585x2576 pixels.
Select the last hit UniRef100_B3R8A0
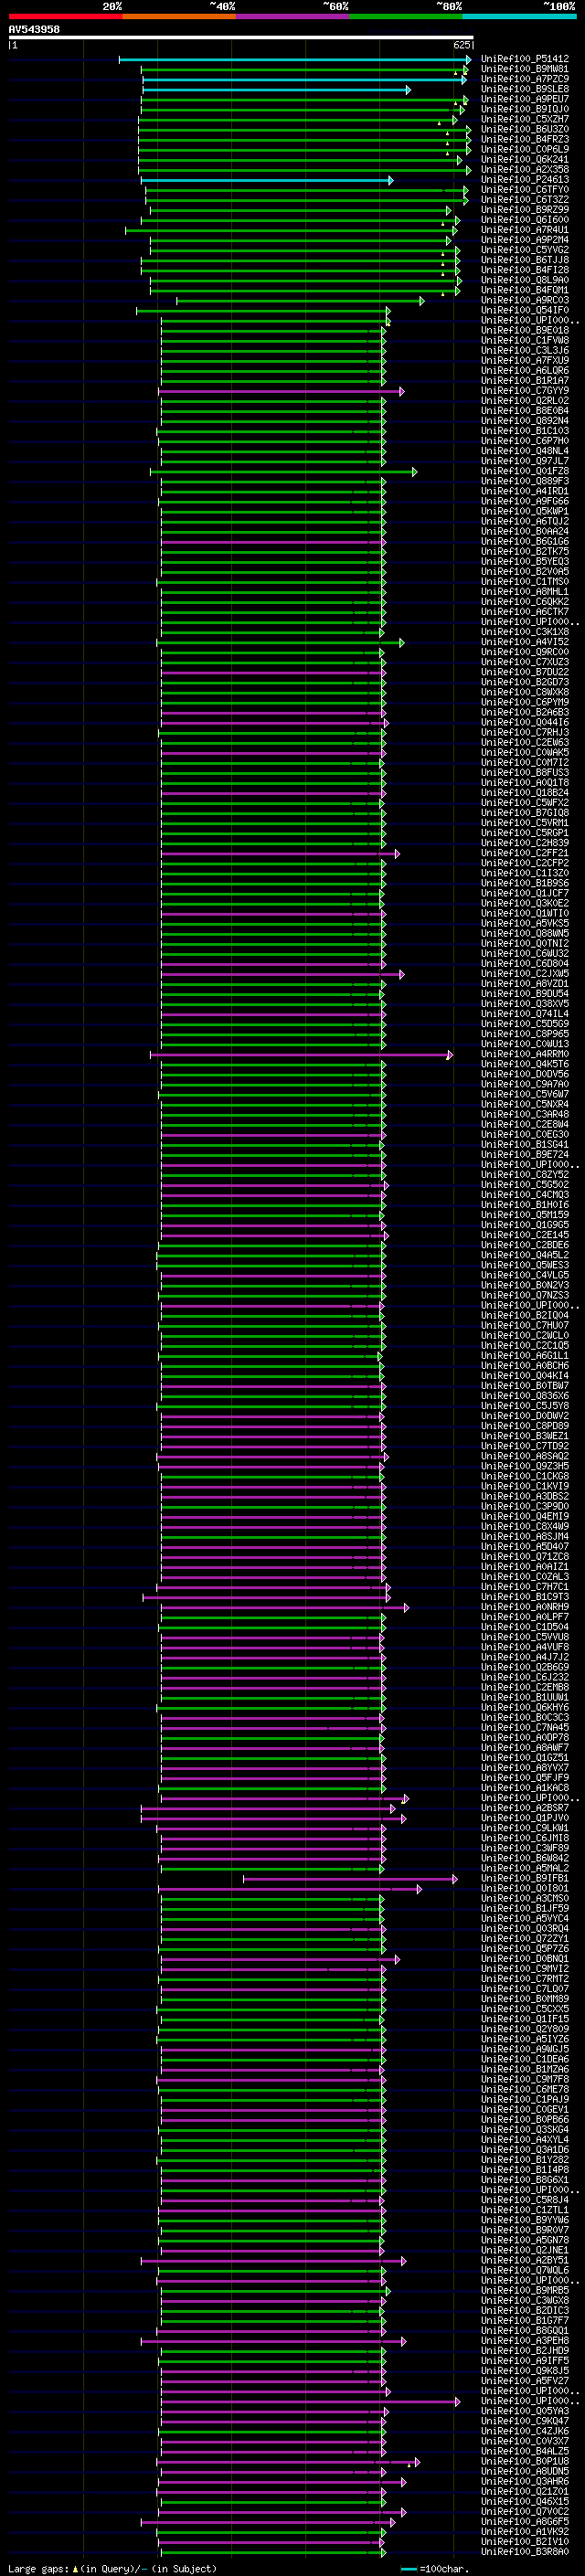(525, 2553)
